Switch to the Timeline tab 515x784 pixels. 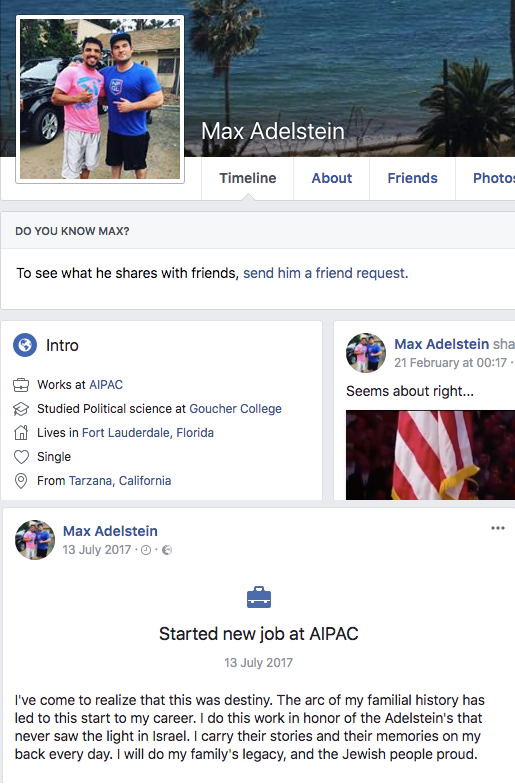(248, 178)
